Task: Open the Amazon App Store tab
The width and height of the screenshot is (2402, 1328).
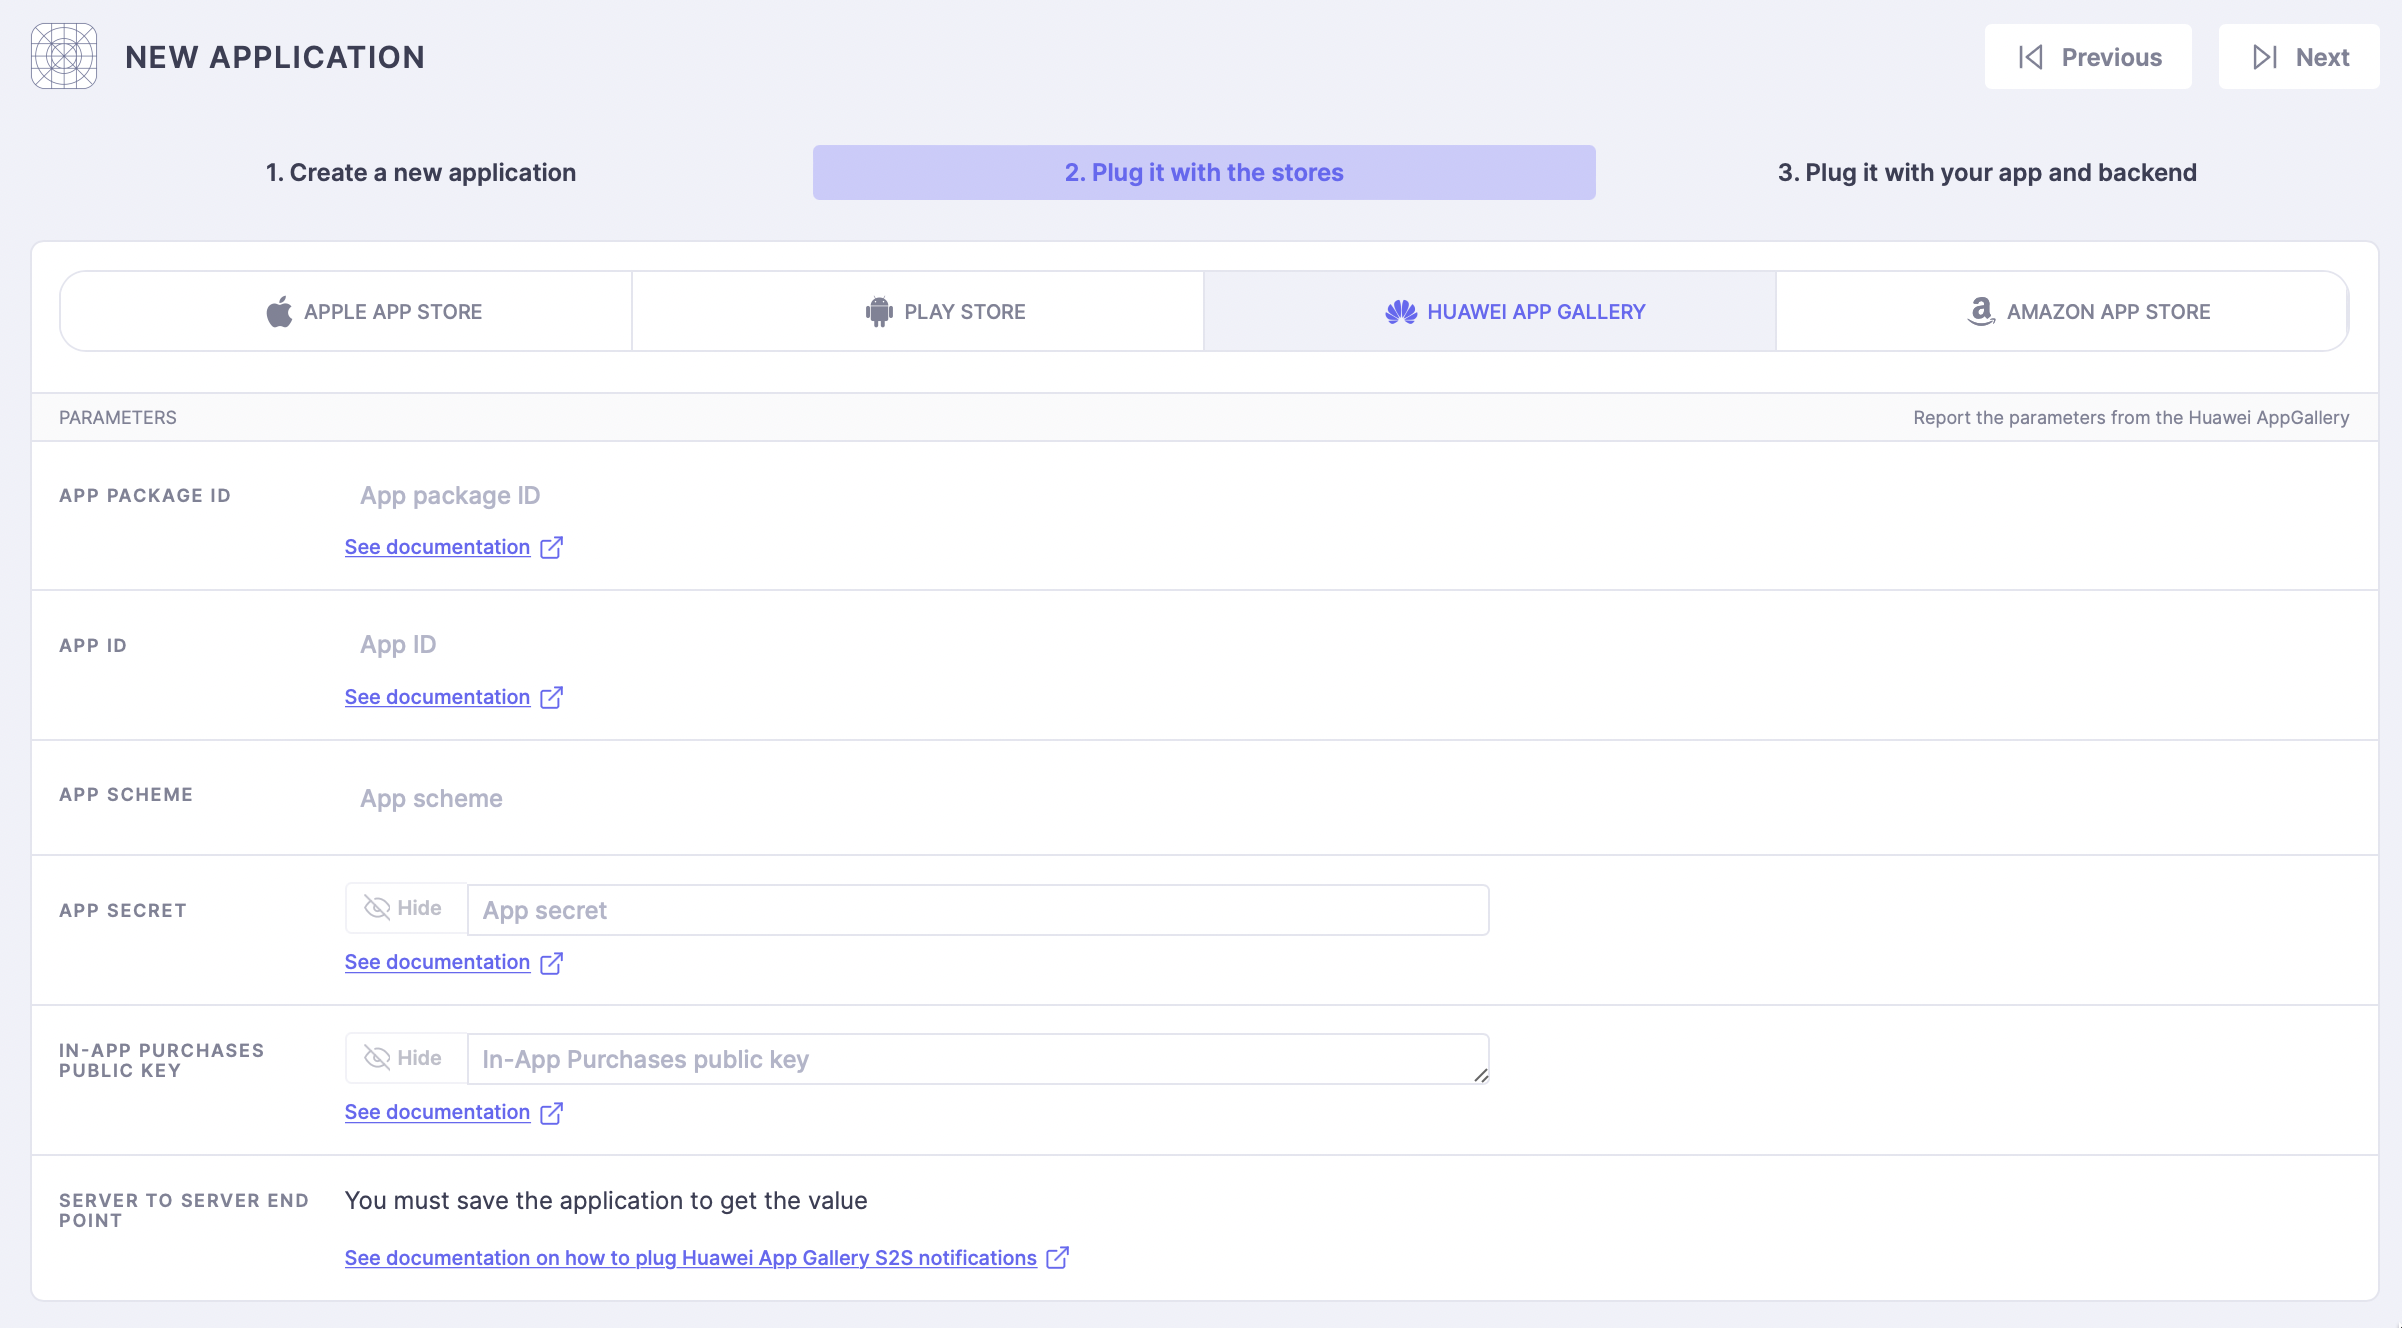Action: tap(2062, 311)
